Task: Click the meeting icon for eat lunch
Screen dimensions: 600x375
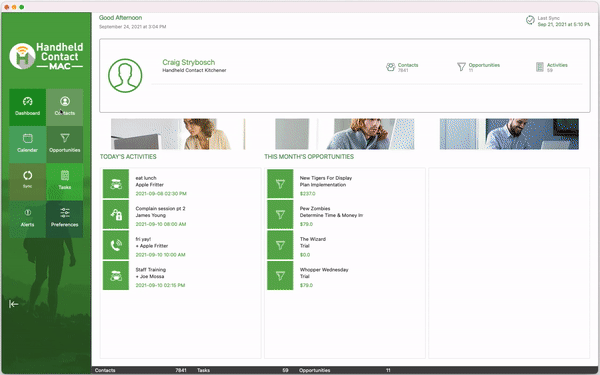Action: (116, 184)
